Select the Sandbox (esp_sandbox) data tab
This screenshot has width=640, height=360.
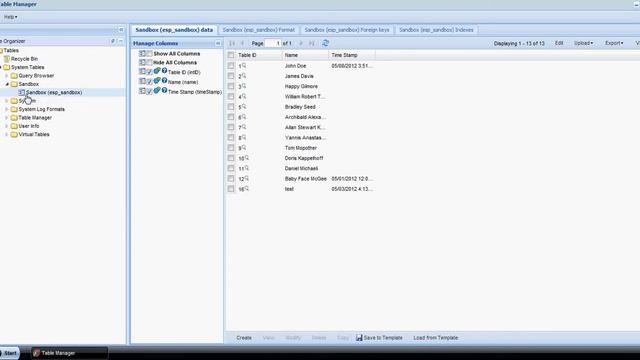coord(174,30)
